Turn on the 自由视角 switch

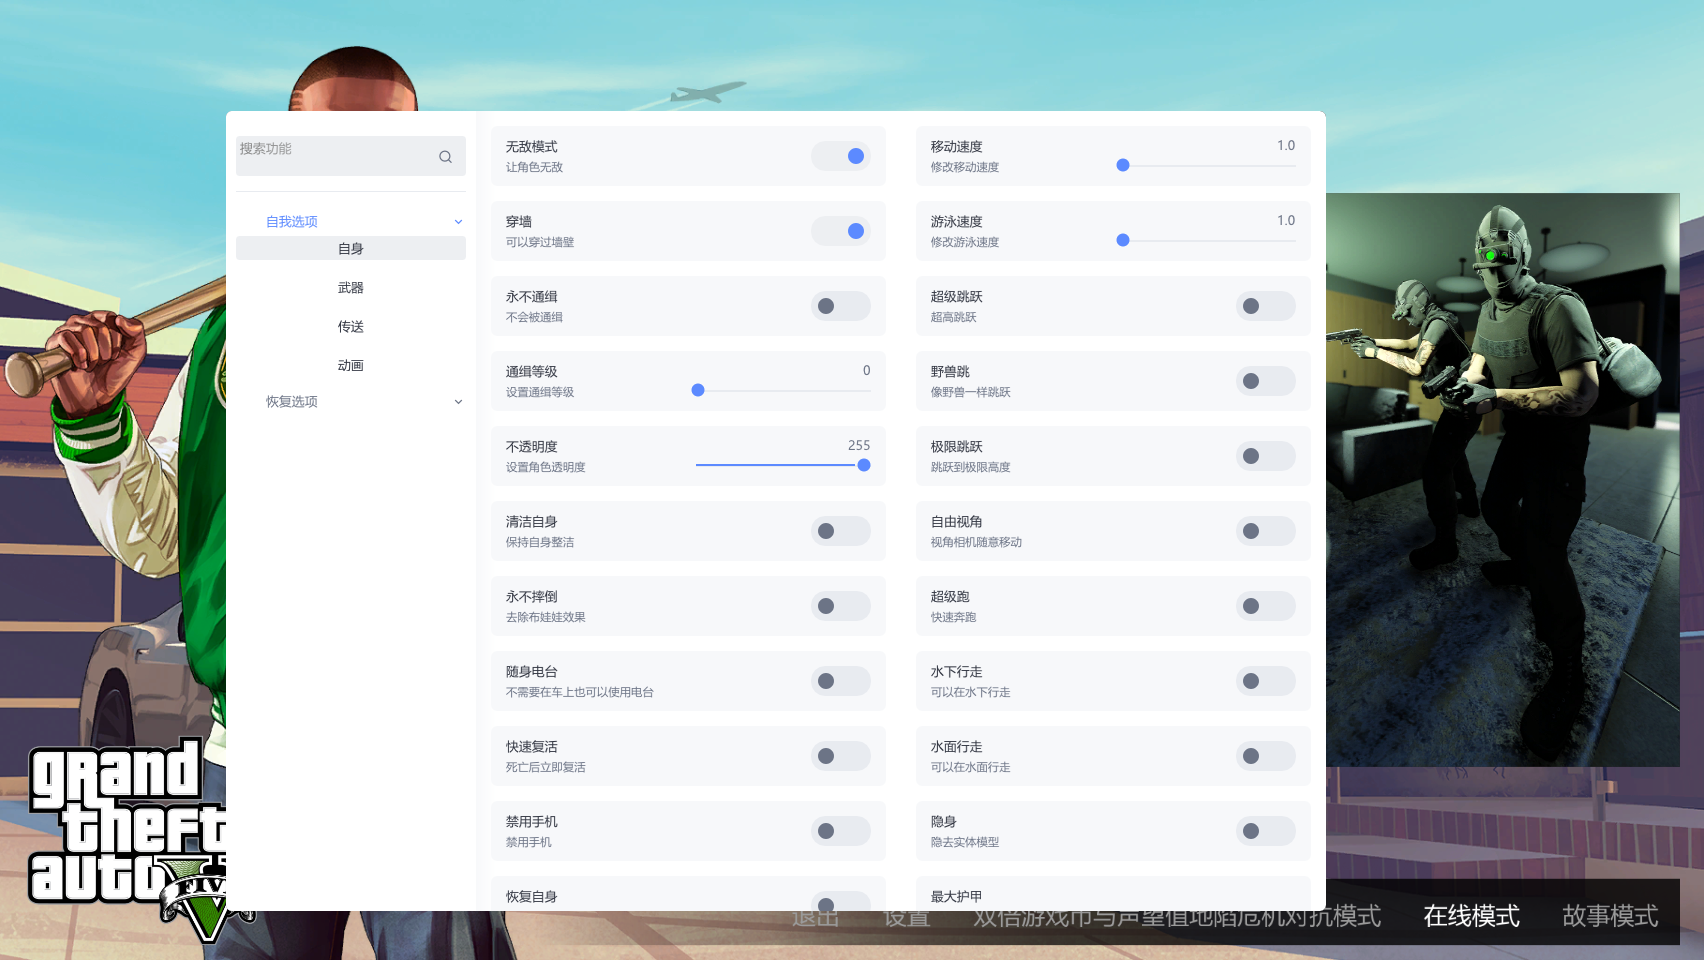click(x=1265, y=531)
